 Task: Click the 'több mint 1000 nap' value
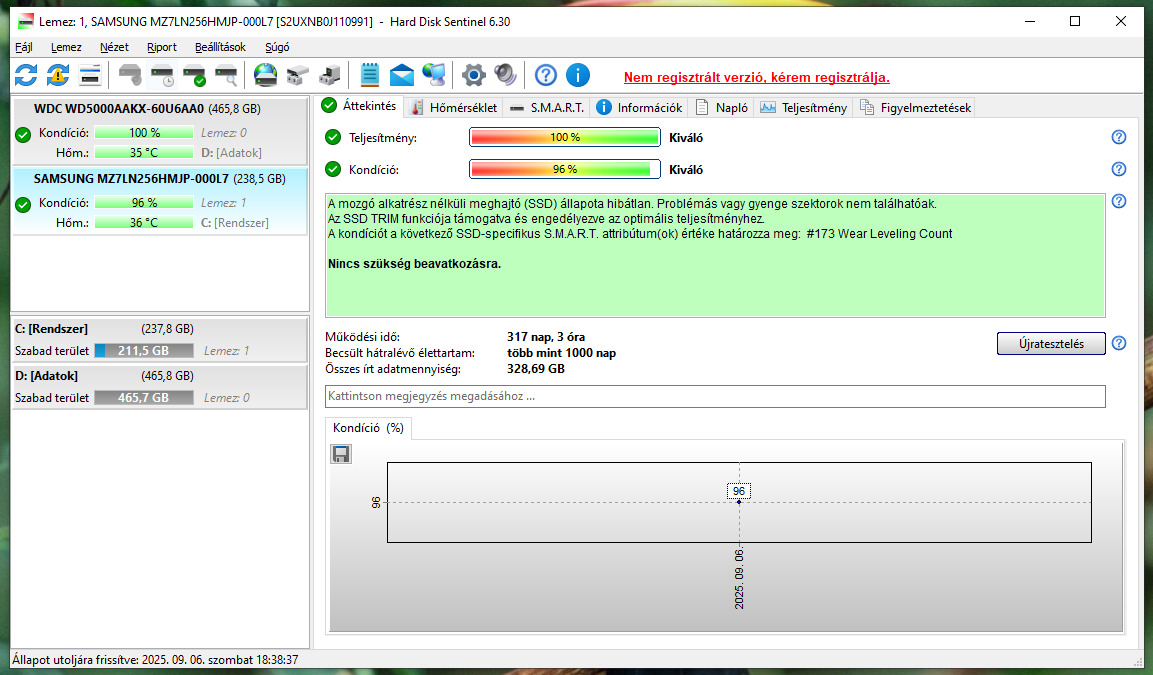(x=561, y=354)
